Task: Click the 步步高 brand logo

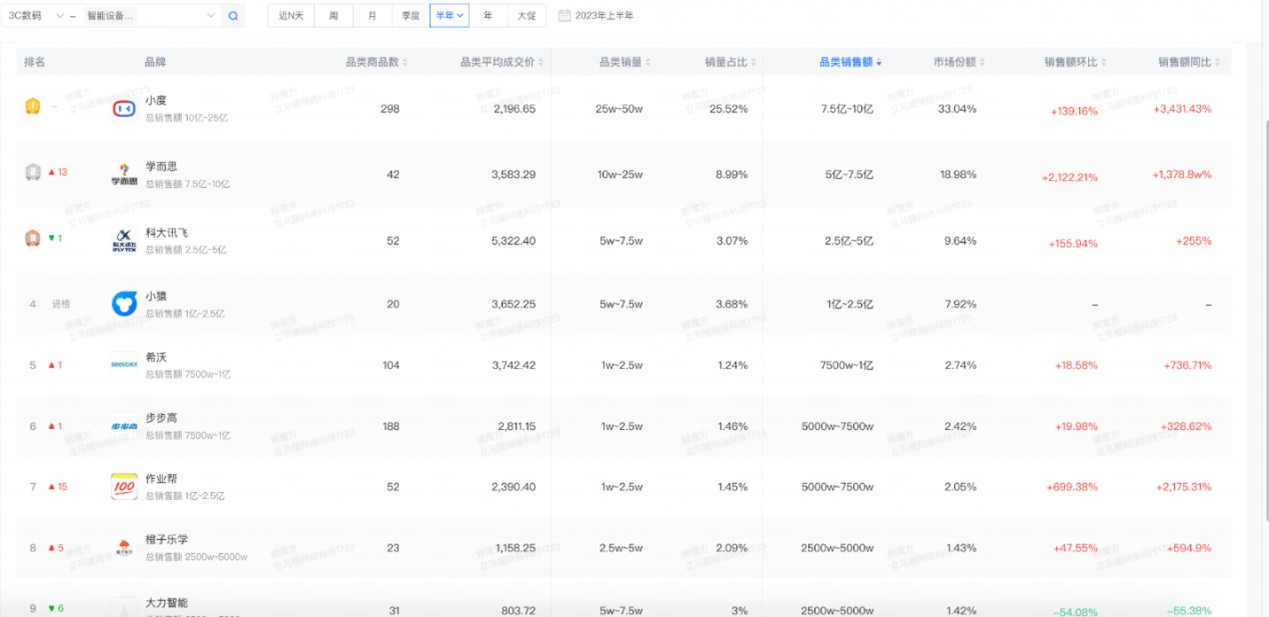Action: tap(124, 426)
